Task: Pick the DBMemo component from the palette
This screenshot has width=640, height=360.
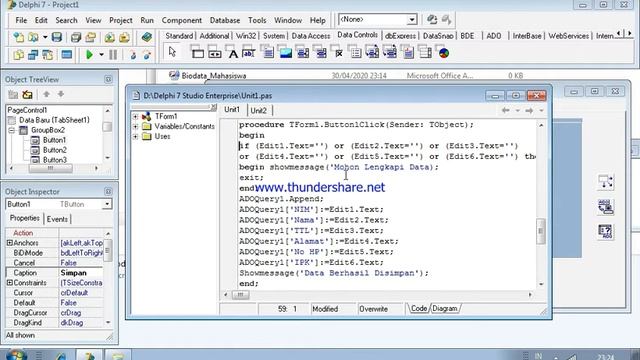Action: (x=268, y=53)
